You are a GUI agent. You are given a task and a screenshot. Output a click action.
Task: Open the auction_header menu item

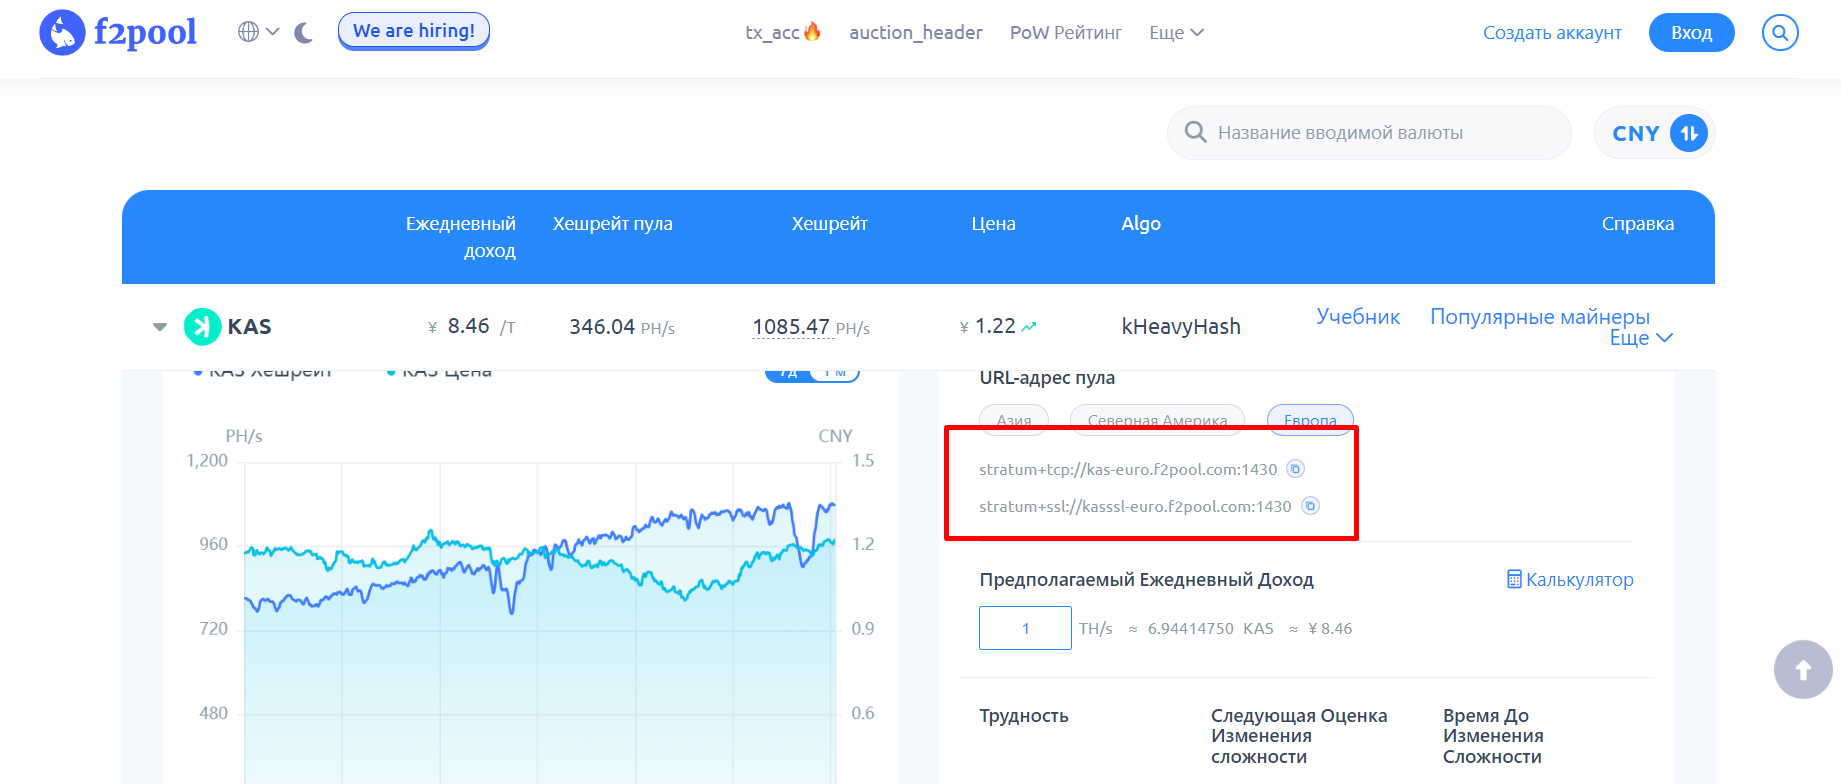[x=916, y=32]
